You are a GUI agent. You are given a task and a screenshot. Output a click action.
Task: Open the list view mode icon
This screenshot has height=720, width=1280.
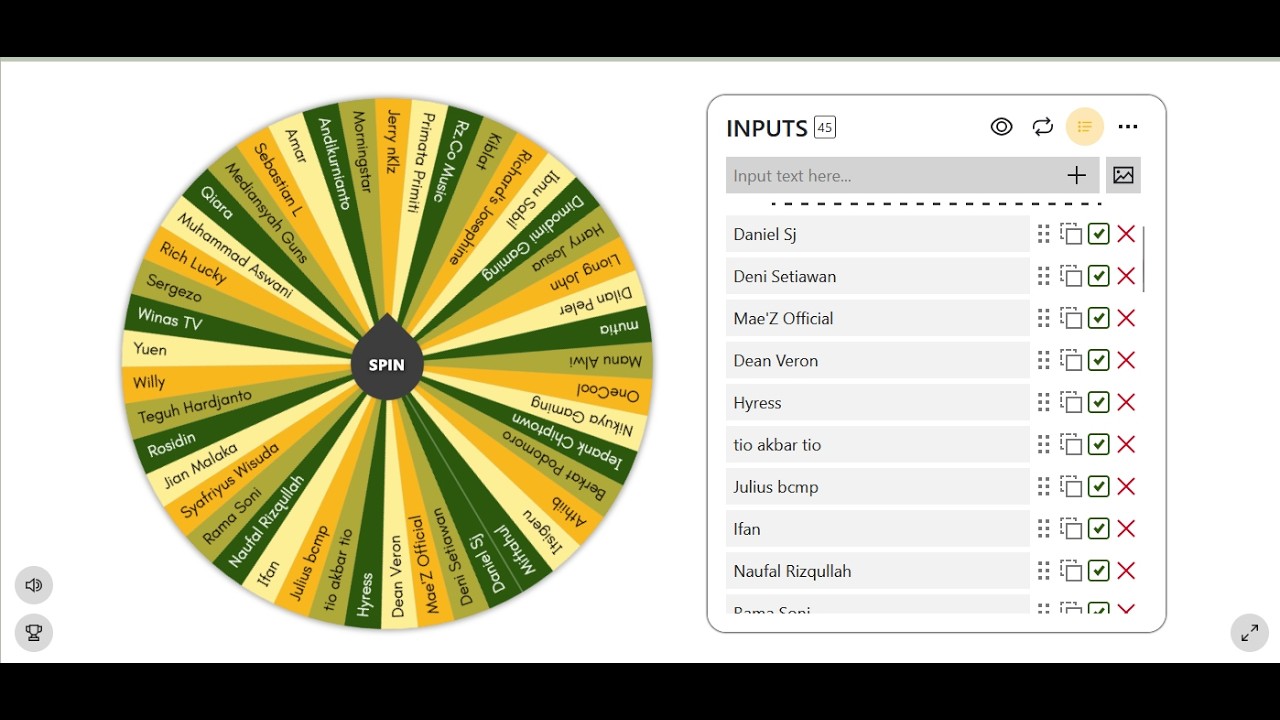(1085, 127)
